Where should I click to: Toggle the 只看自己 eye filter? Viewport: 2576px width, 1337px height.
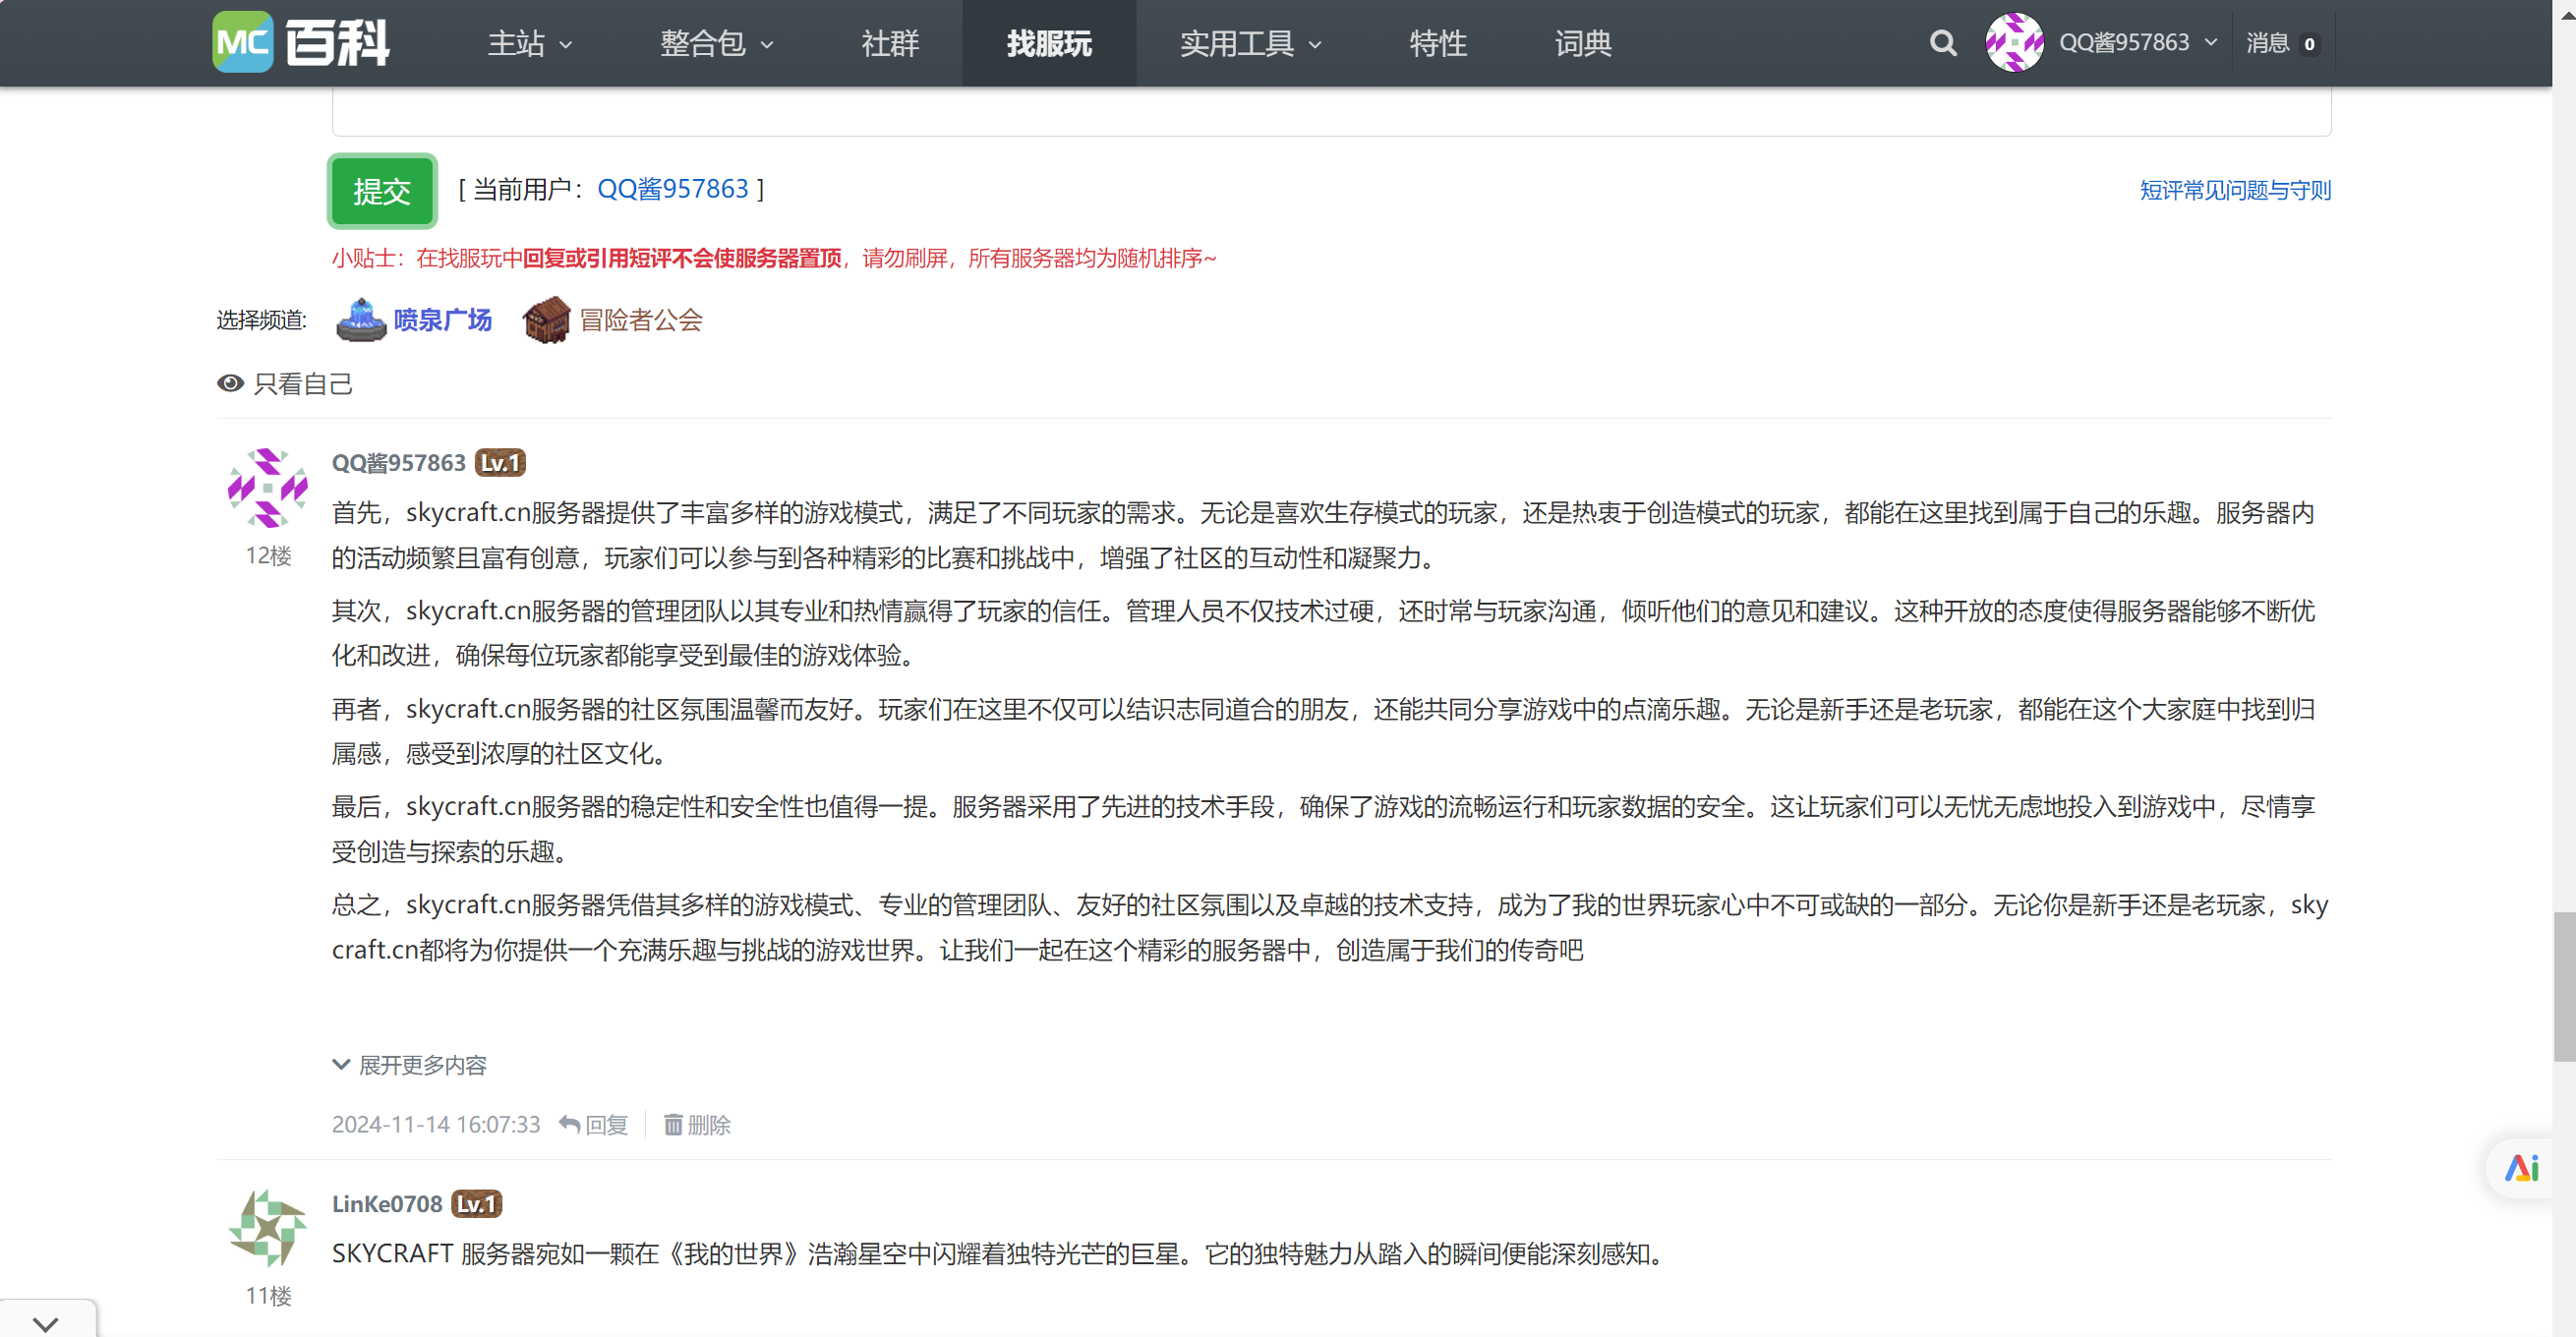[285, 384]
